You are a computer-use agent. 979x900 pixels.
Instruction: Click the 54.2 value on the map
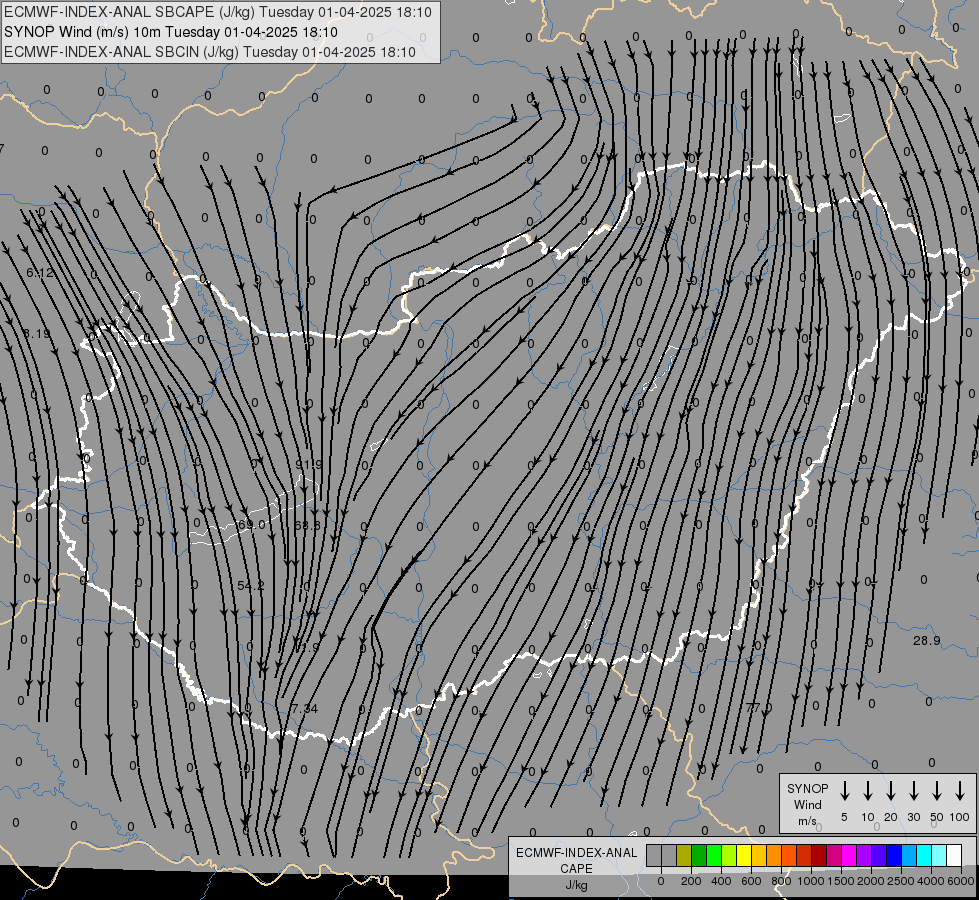tap(251, 585)
